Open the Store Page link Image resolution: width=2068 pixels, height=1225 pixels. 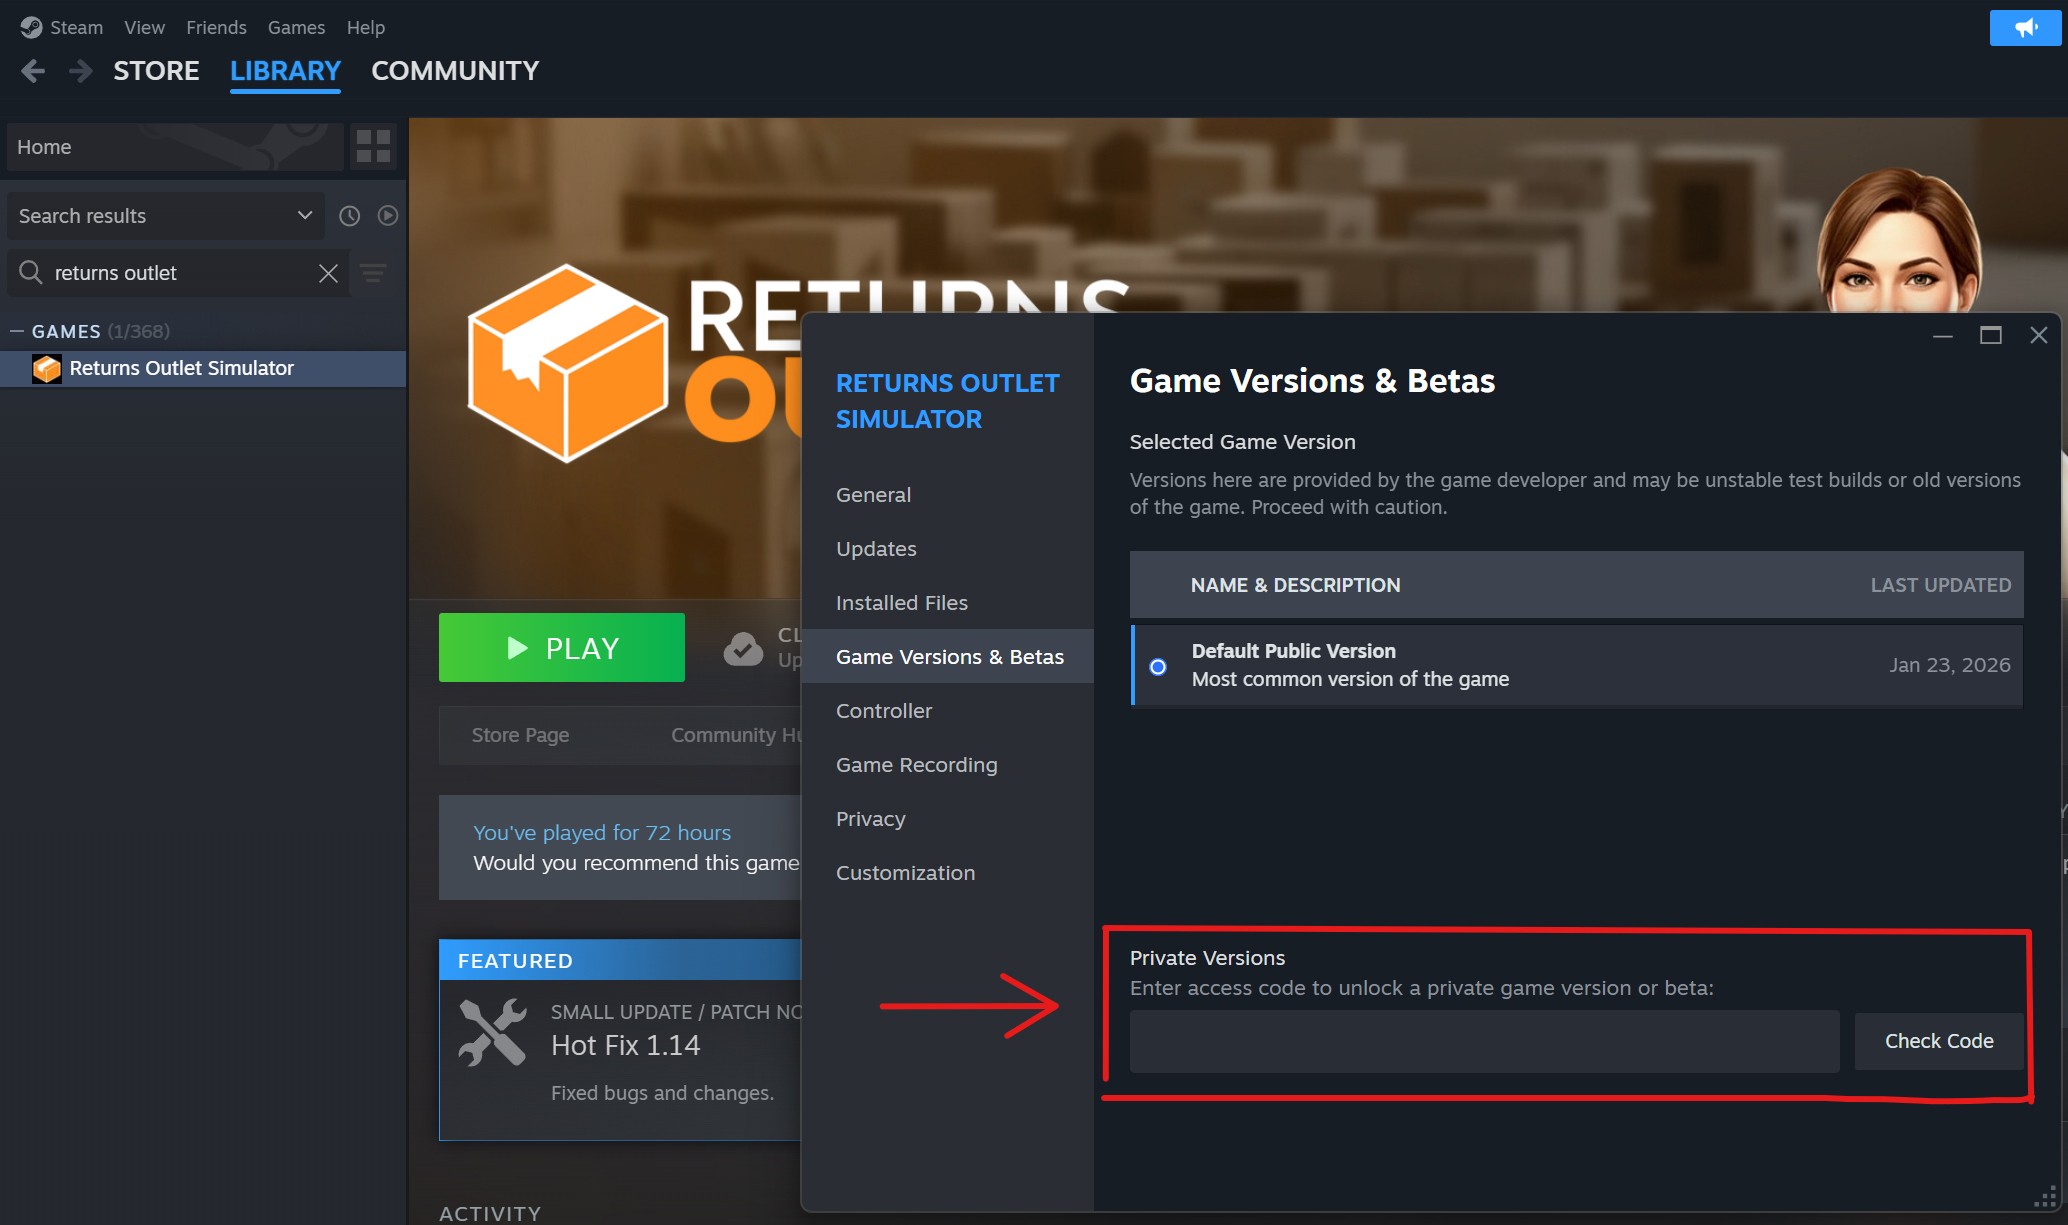(x=520, y=735)
